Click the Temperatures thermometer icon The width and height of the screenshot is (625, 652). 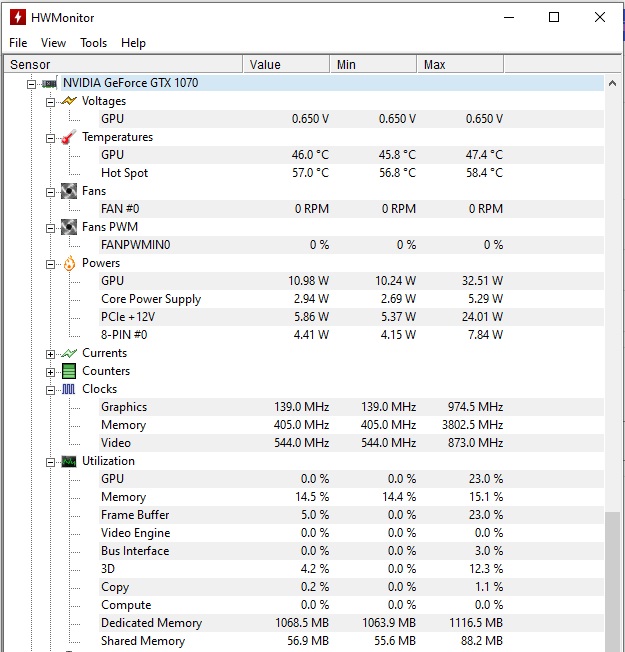click(69, 137)
